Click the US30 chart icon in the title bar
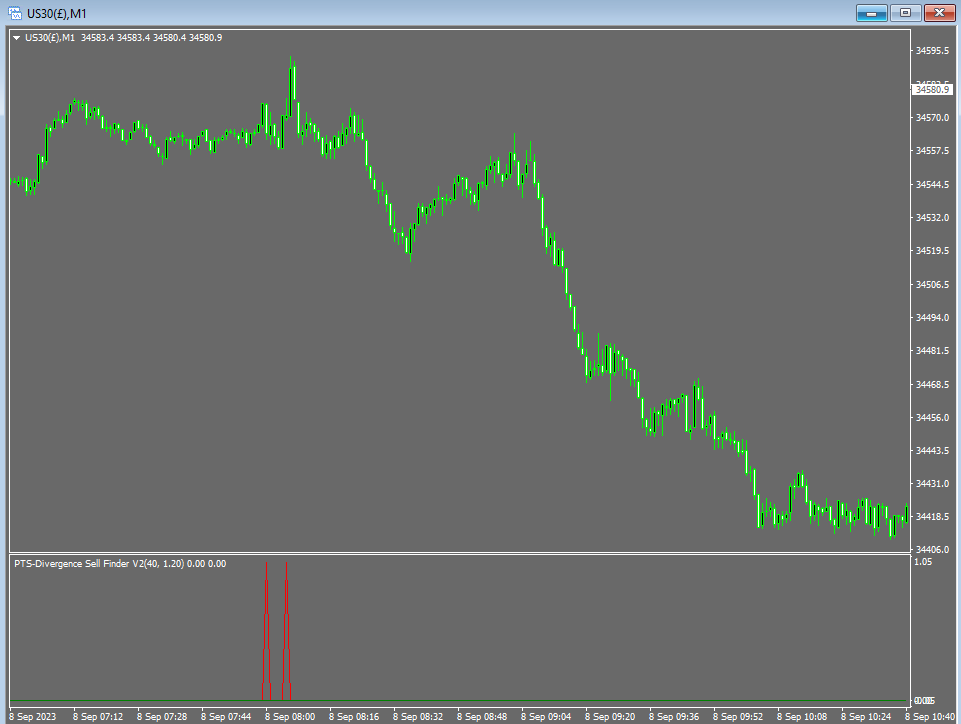Image resolution: width=961 pixels, height=724 pixels. point(13,13)
